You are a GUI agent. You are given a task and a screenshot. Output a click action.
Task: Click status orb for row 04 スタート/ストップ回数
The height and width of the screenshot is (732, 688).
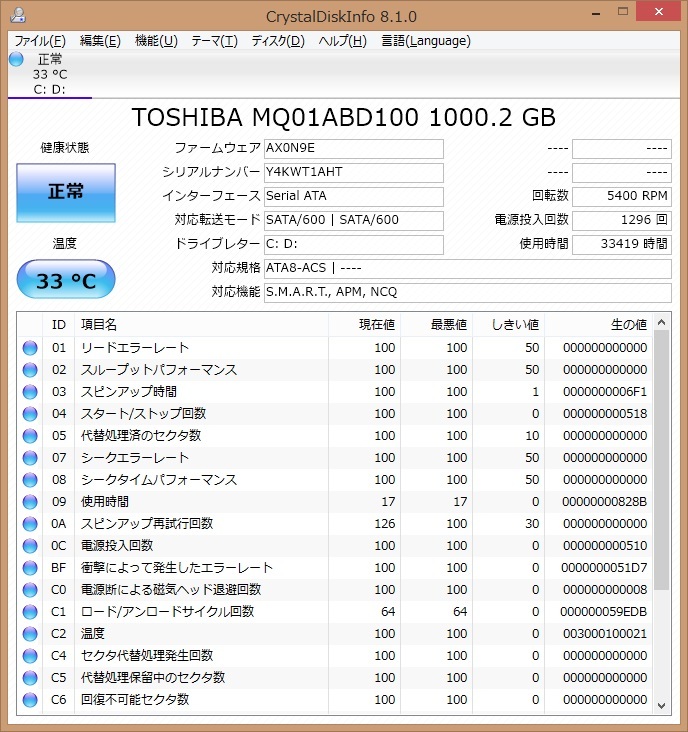(x=30, y=414)
